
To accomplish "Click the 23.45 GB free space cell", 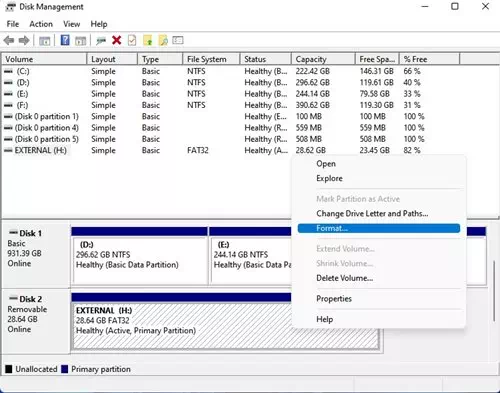I will [x=374, y=150].
